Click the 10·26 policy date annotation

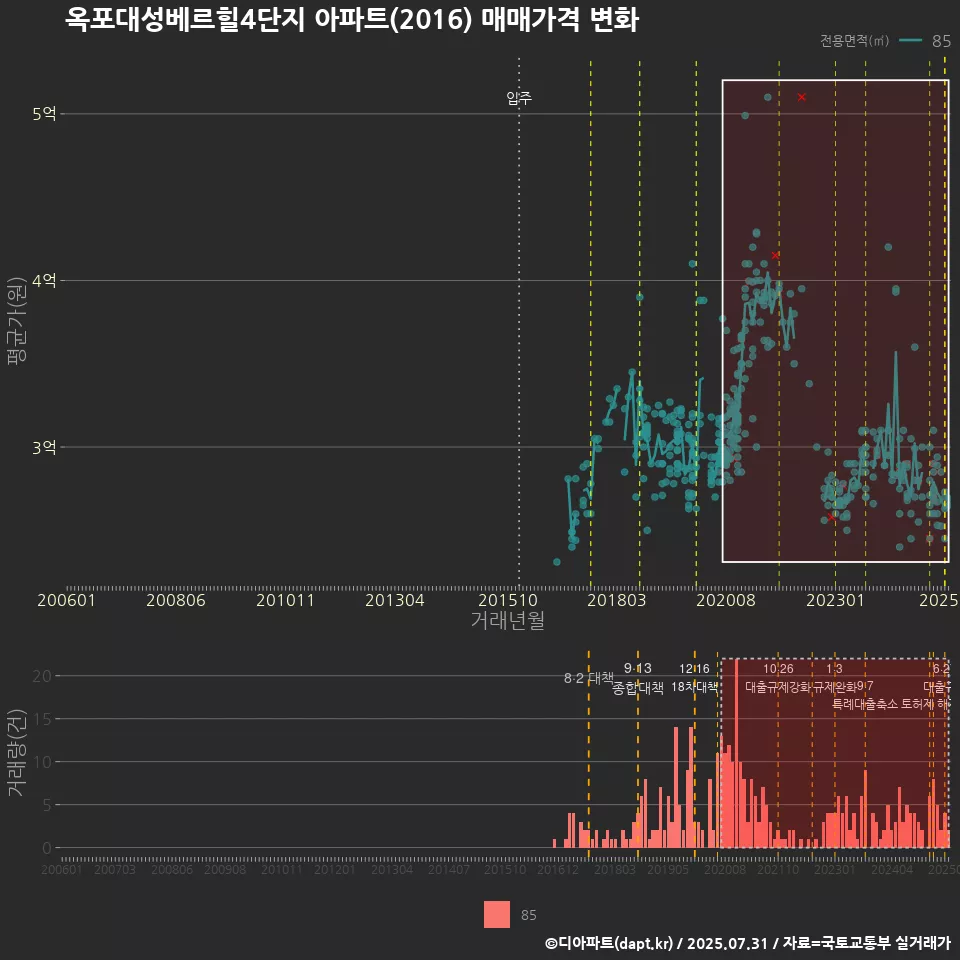click(x=778, y=669)
